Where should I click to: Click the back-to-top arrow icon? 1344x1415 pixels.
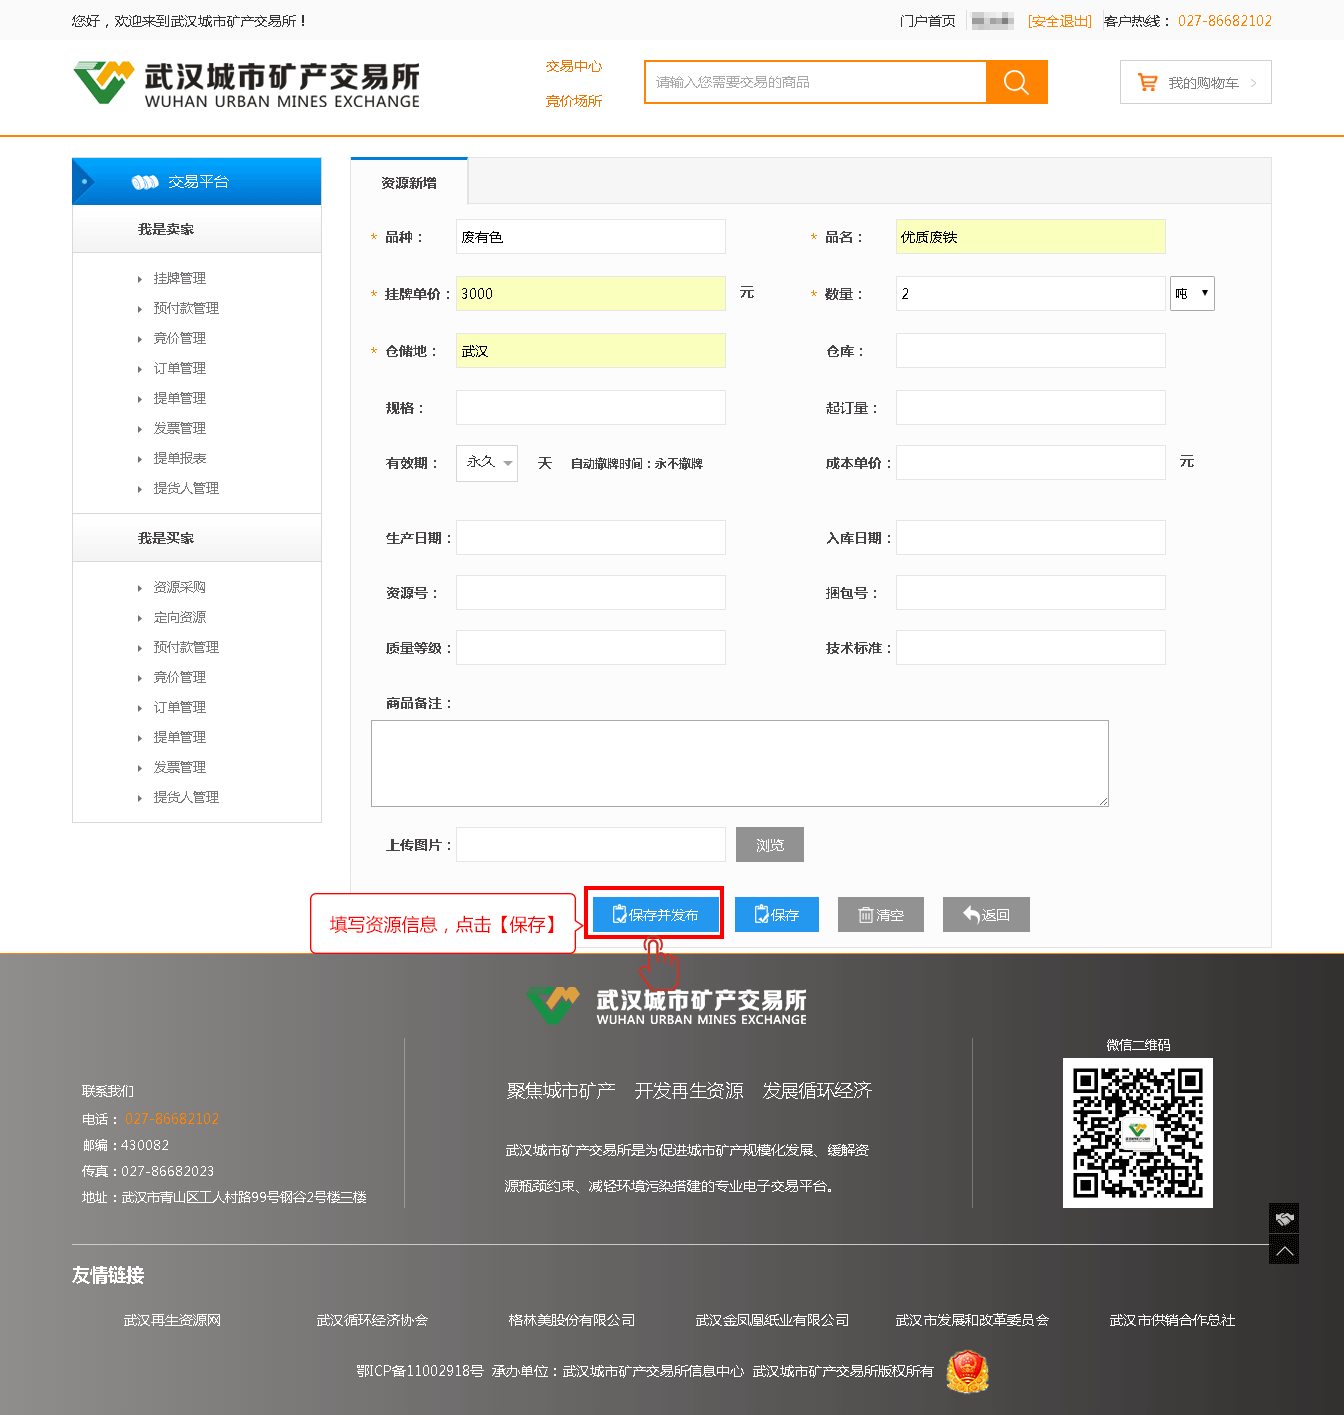tap(1284, 1250)
